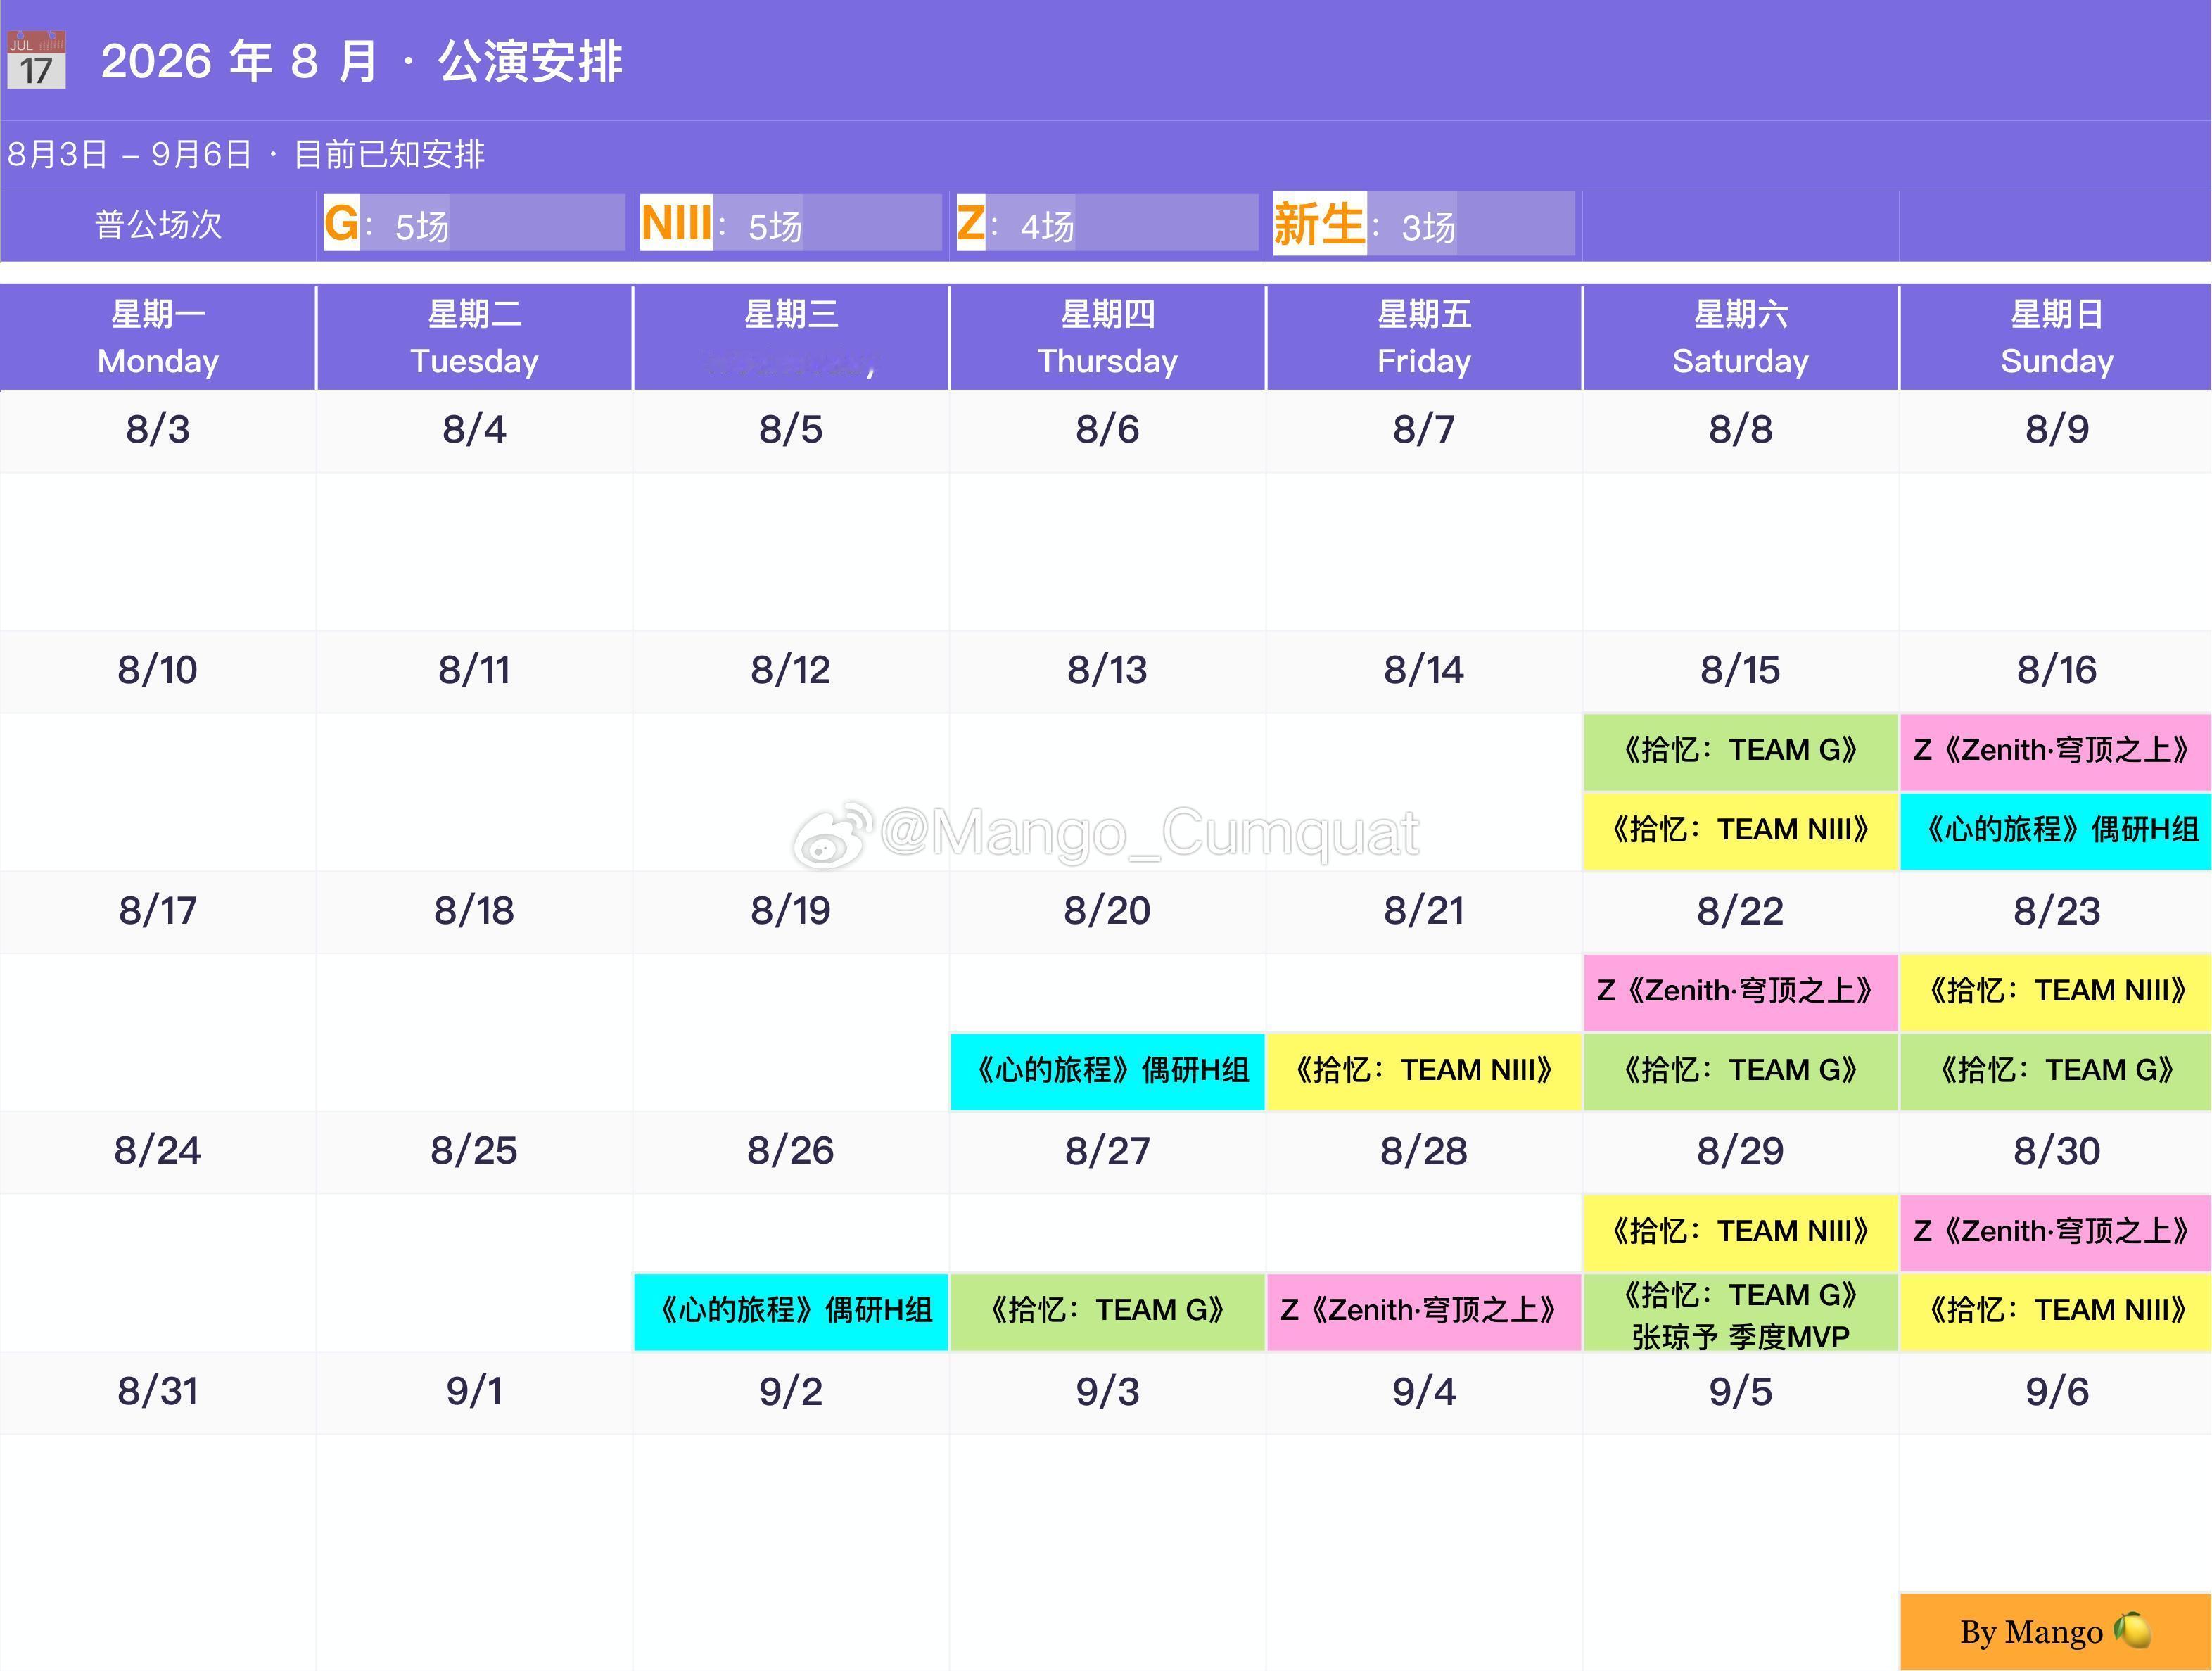Select the 8/24 date cell

point(158,1152)
